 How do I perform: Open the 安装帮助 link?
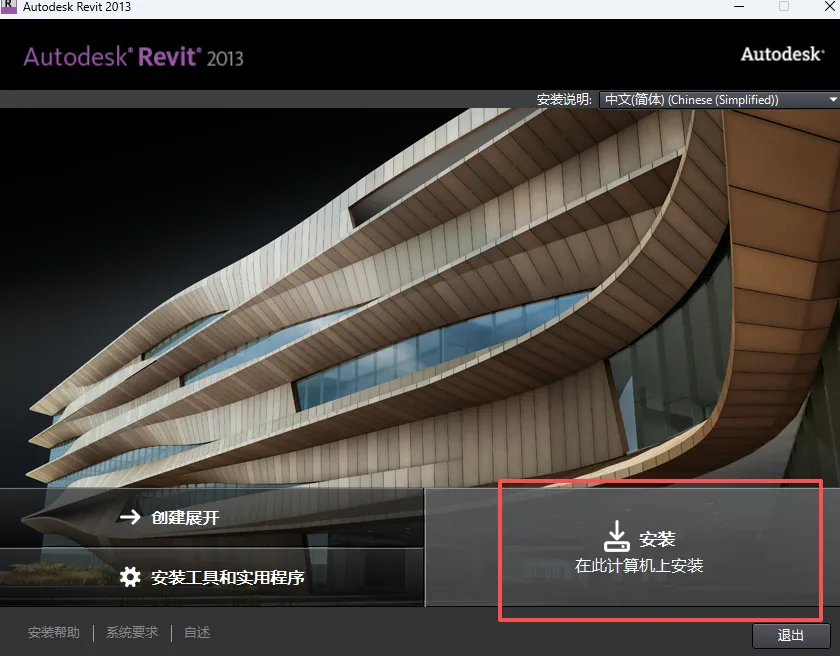pos(54,632)
